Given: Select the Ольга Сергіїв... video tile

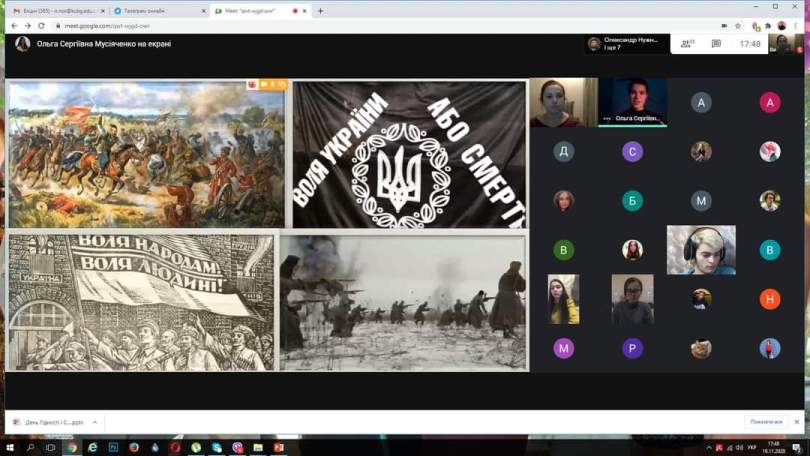Looking at the screenshot, I should (x=632, y=102).
